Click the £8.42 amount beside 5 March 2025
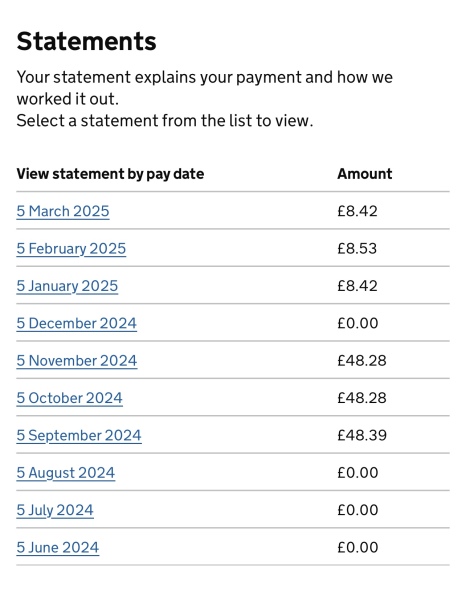Screen dimensions: 466x600 pos(357,211)
